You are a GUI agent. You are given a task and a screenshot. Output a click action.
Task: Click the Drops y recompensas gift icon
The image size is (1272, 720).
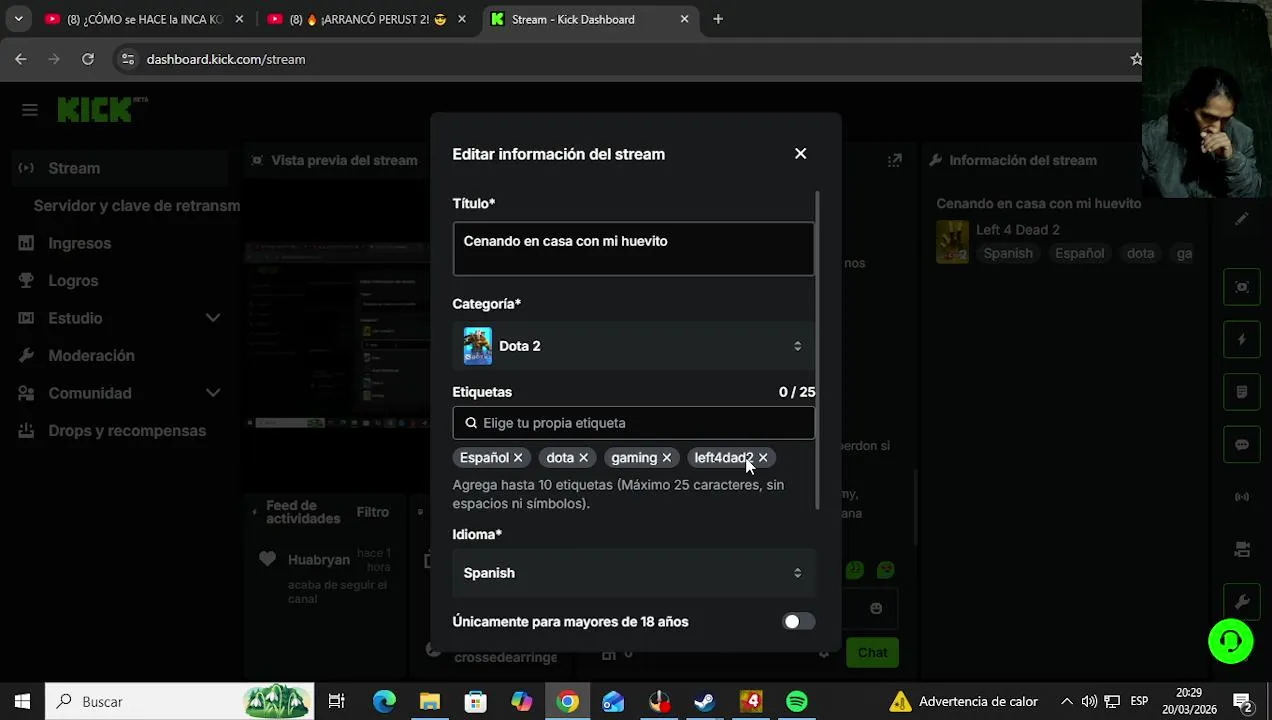(27, 431)
